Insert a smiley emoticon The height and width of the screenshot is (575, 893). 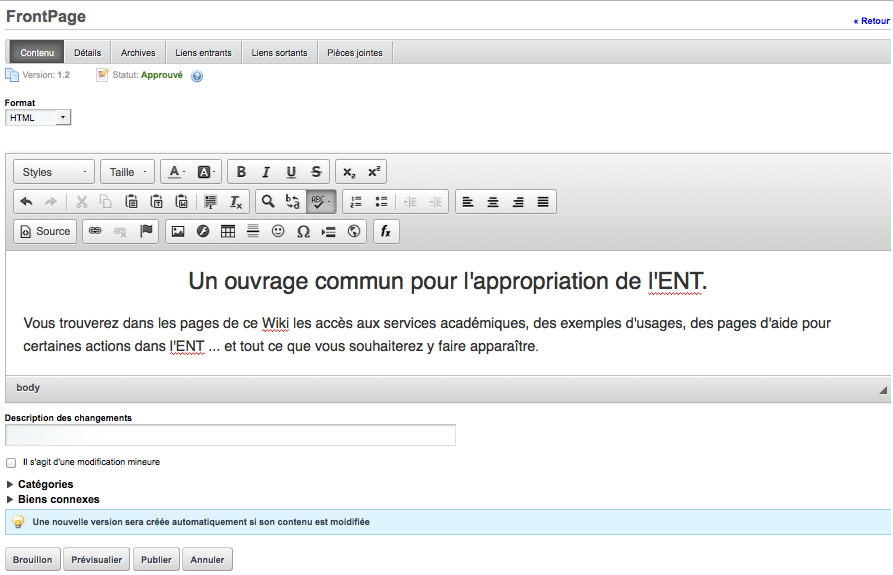click(278, 232)
